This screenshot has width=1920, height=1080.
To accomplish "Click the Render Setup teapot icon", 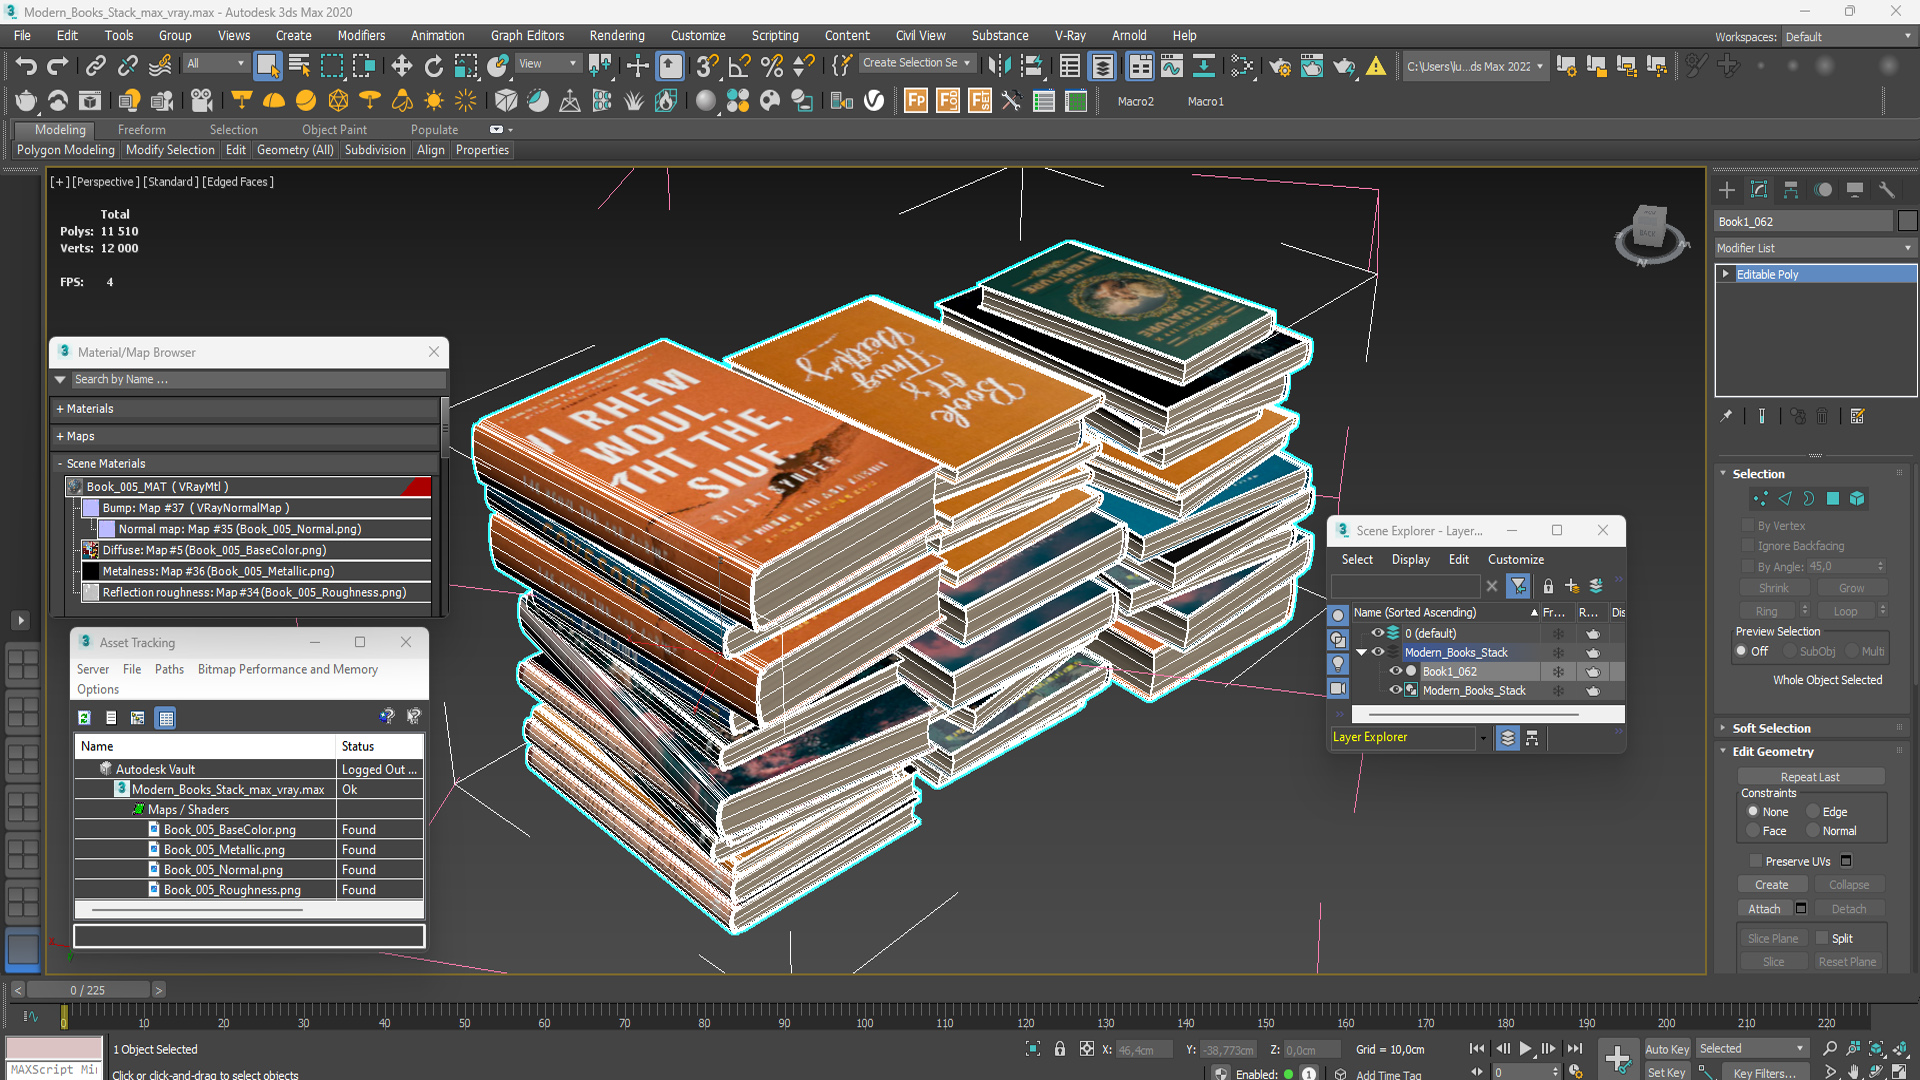I will pos(1279,66).
